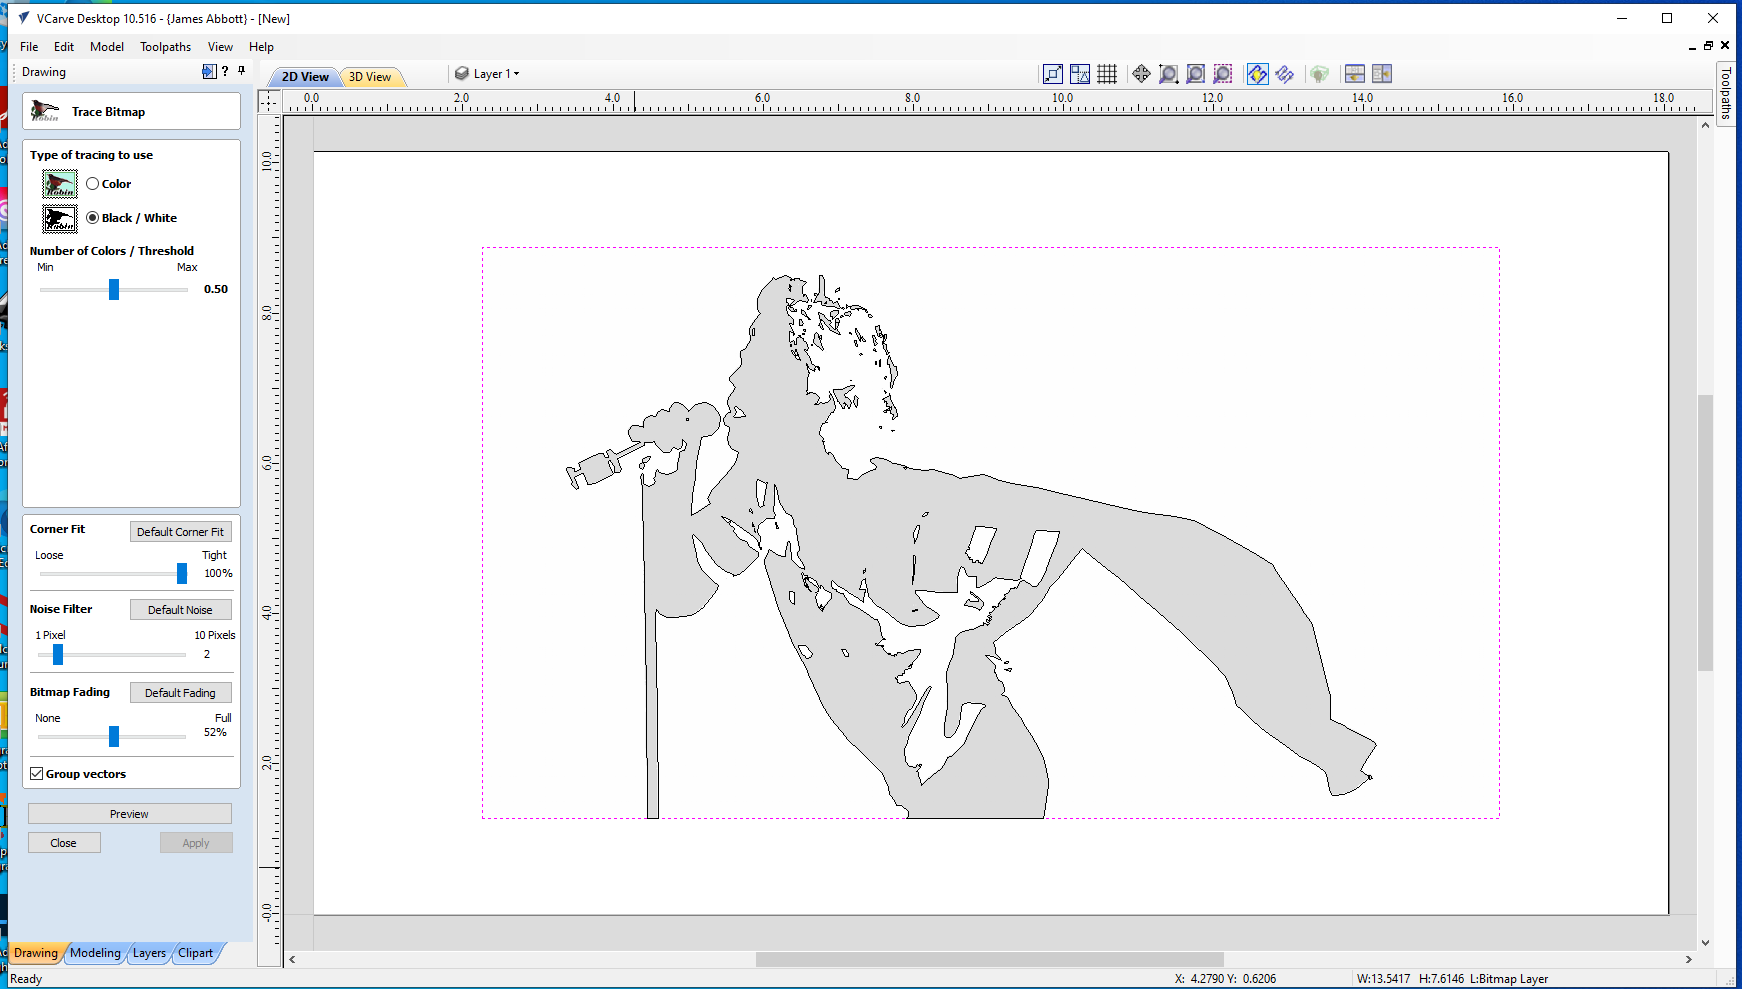Switch to the Modeling tab

pyautogui.click(x=95, y=953)
